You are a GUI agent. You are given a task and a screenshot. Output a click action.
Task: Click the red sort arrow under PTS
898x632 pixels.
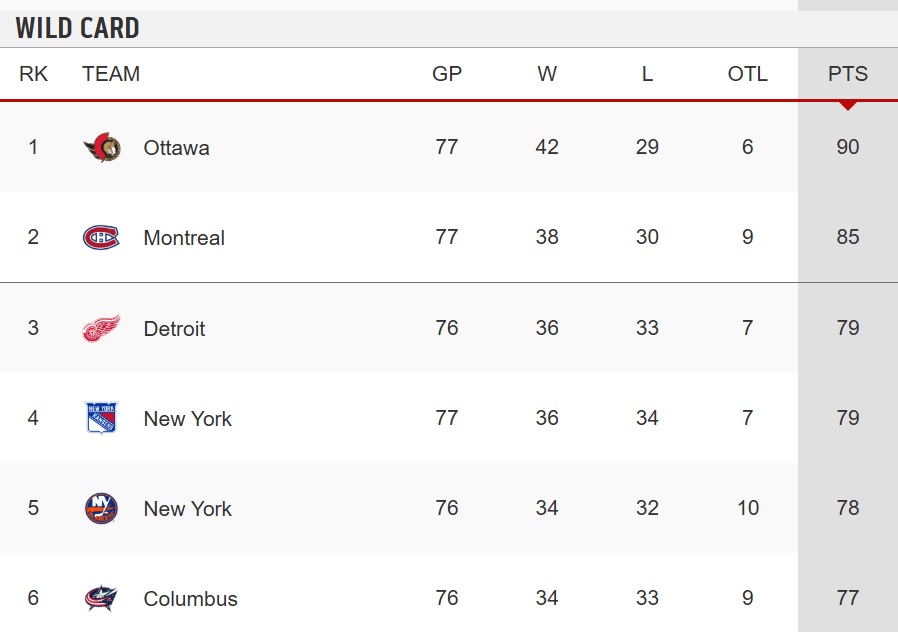tap(848, 106)
